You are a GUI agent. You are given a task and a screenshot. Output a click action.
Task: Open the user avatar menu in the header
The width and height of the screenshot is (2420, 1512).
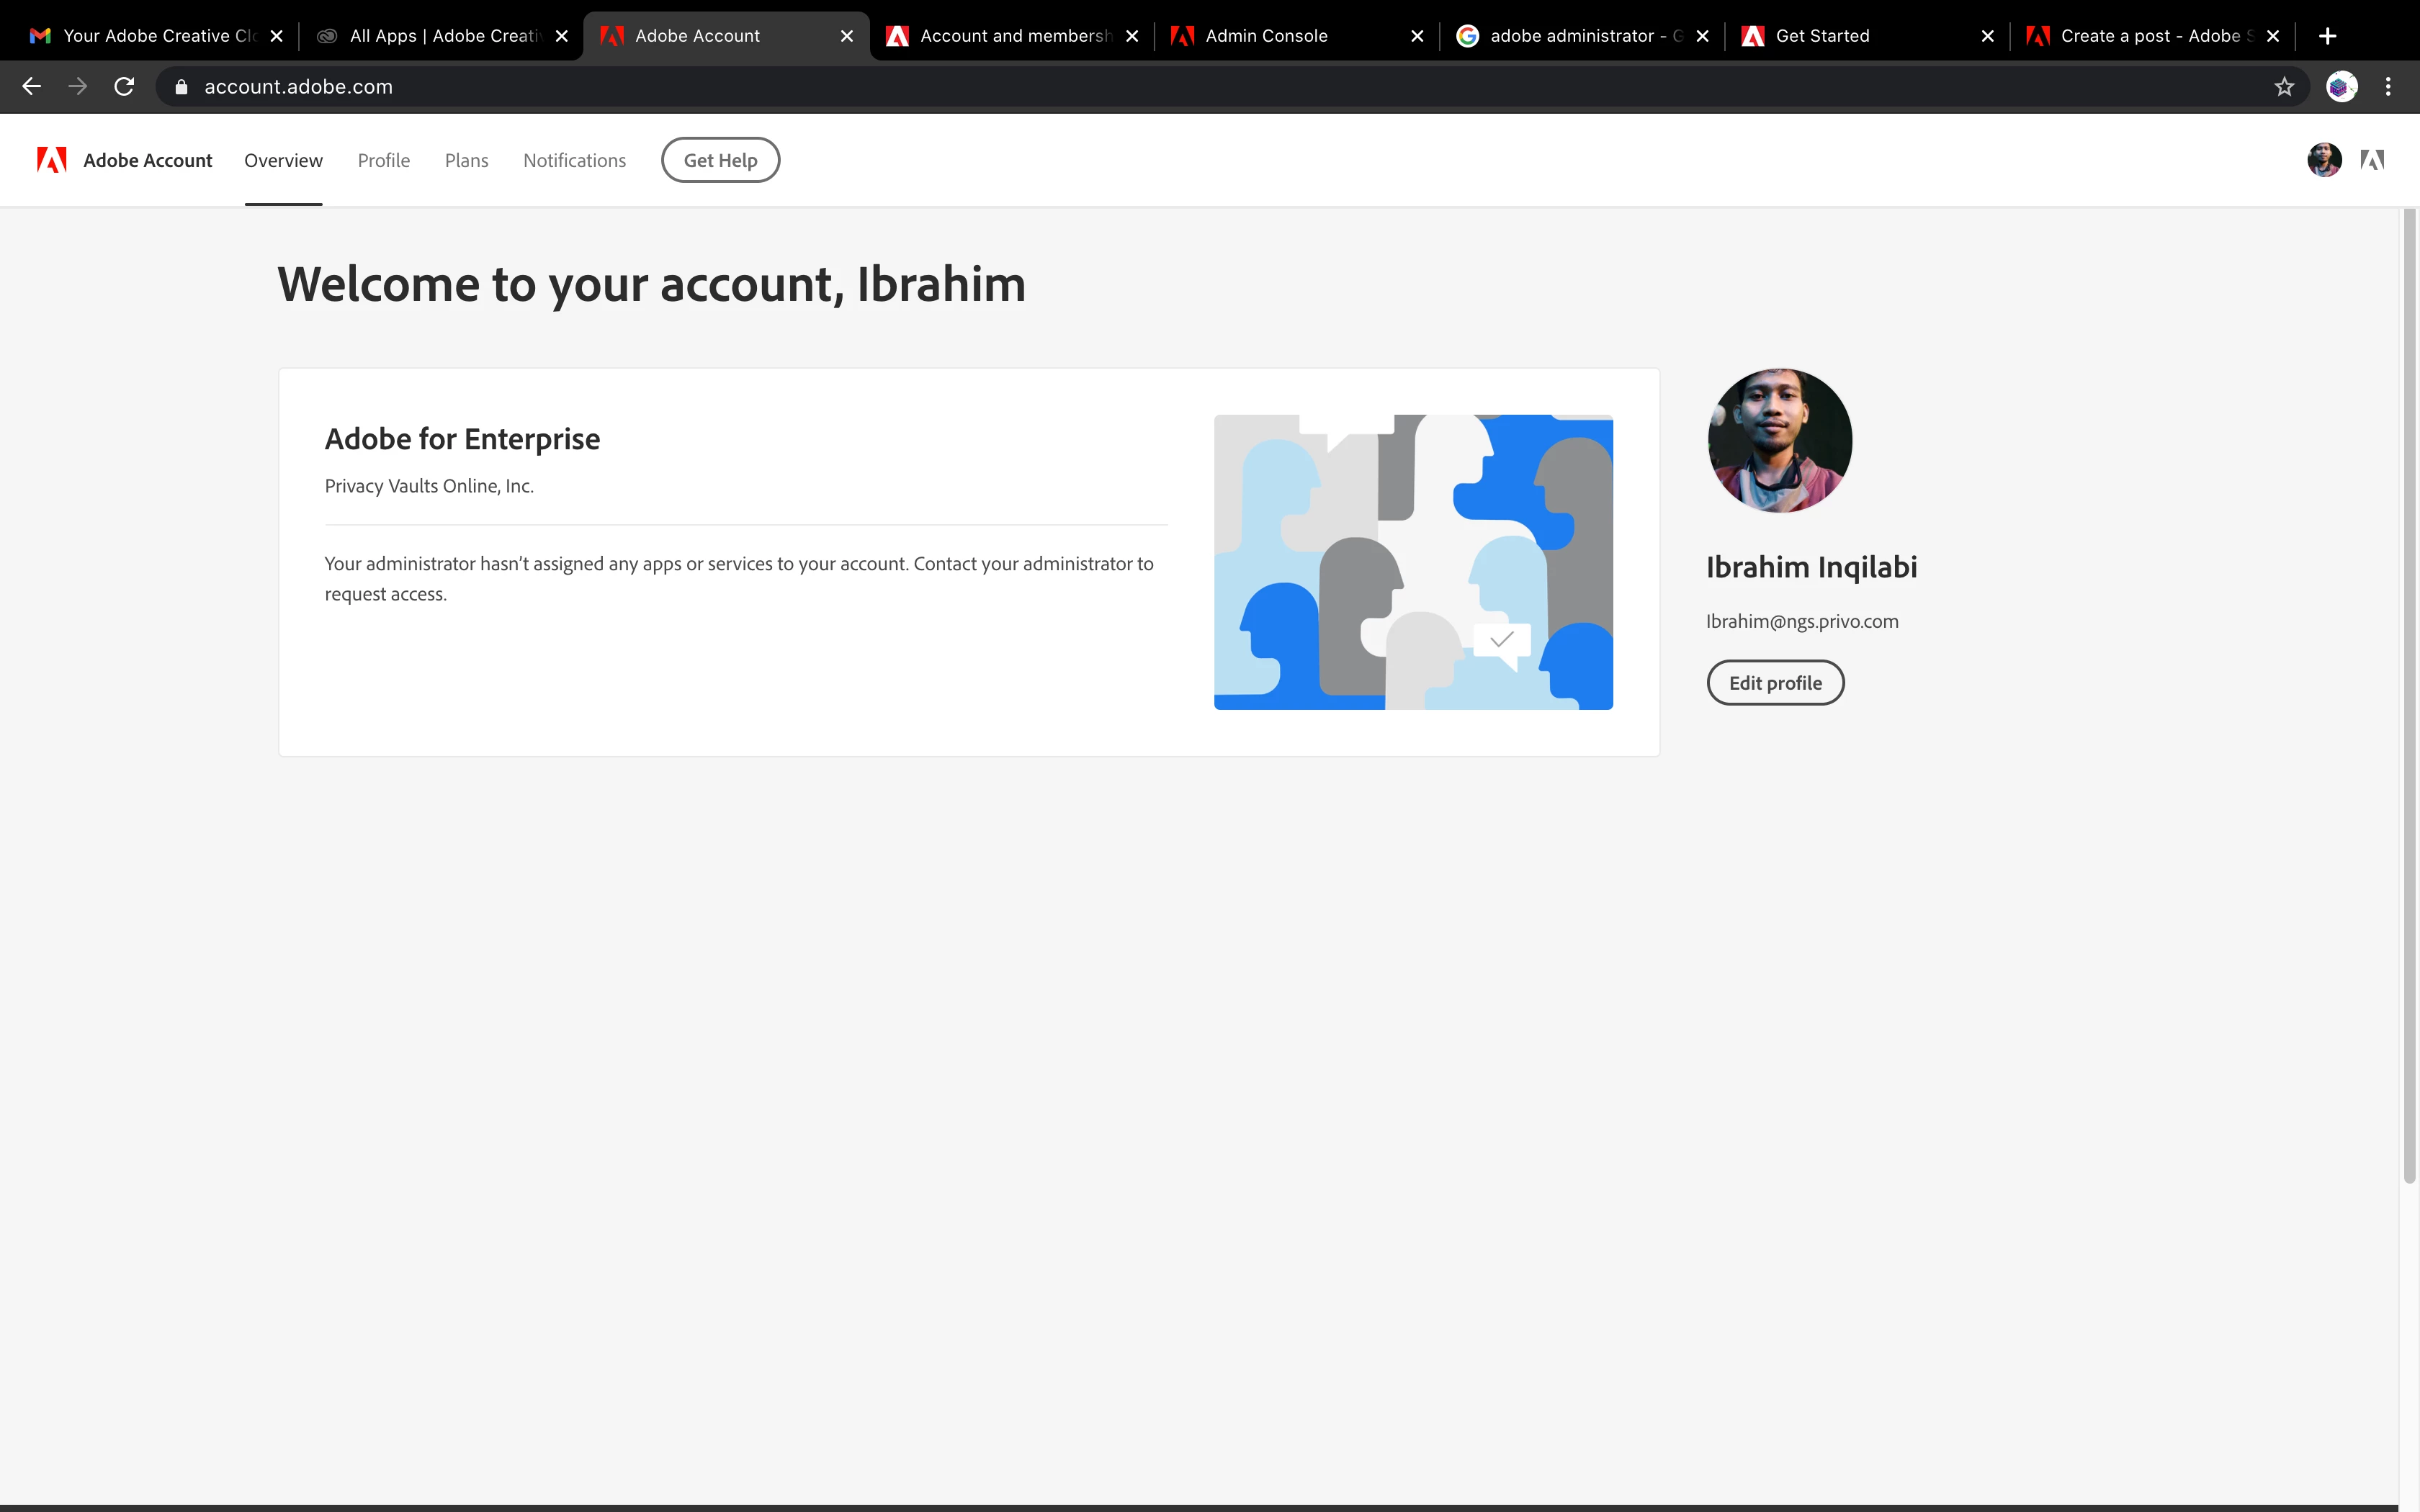pos(2324,160)
